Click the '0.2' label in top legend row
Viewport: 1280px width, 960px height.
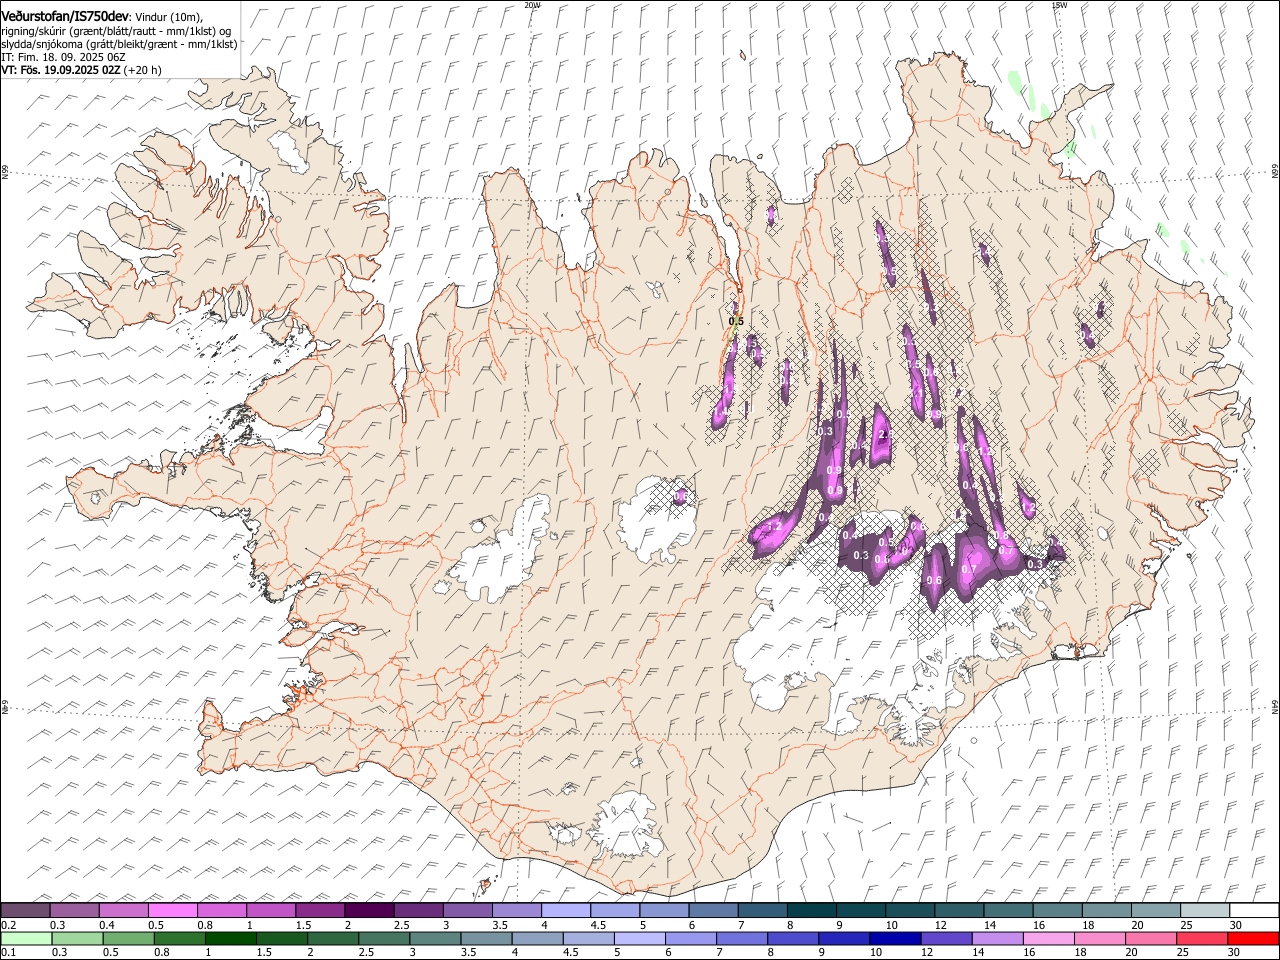point(7,925)
